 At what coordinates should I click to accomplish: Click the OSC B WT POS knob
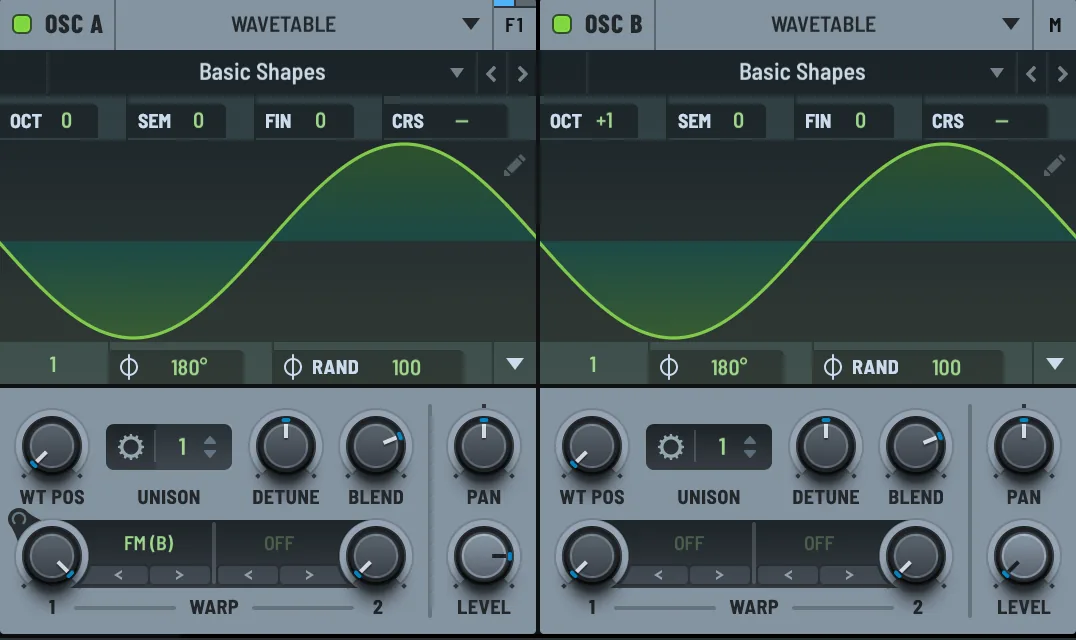point(592,446)
